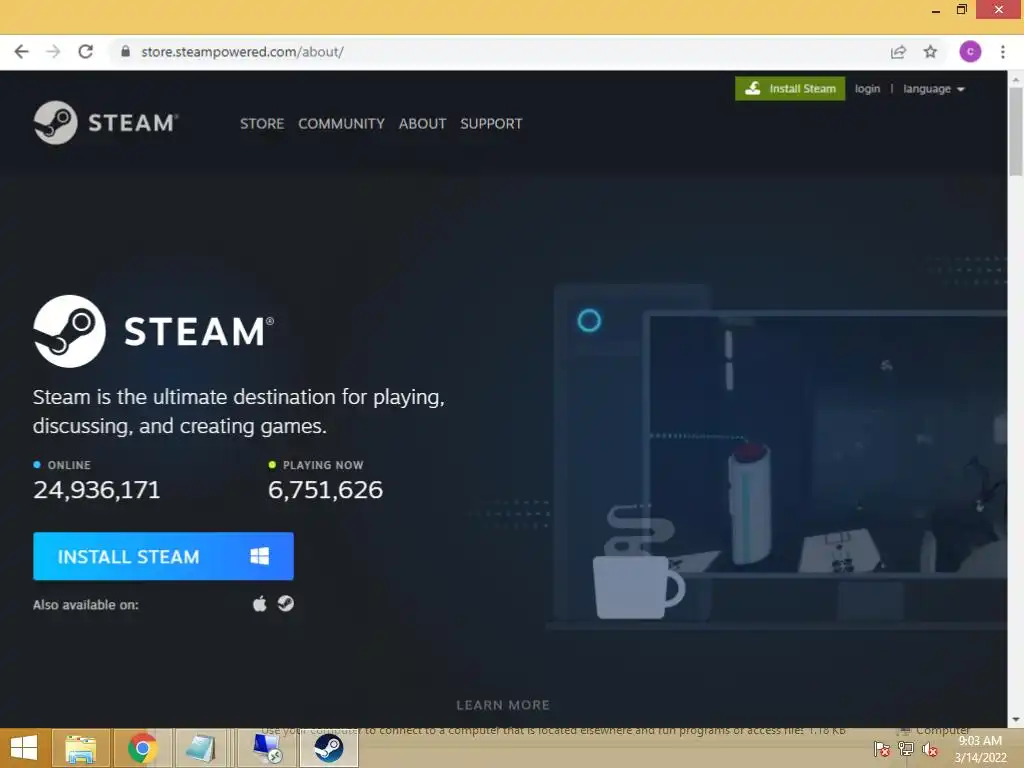1024x768 pixels.
Task: Open the SUPPORT page
Action: pyautogui.click(x=491, y=123)
